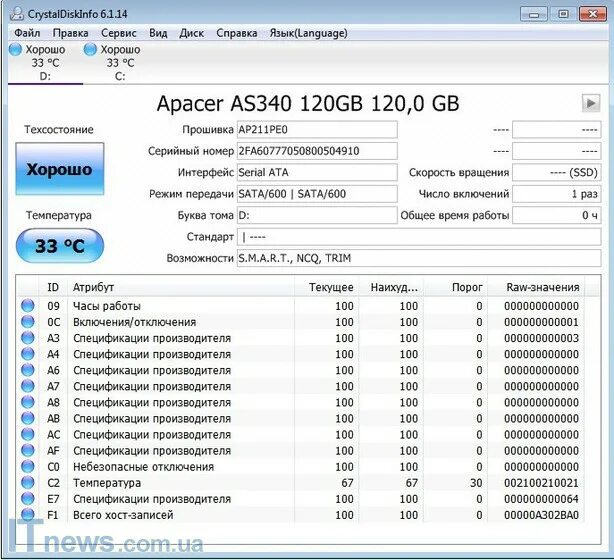Click the 33 °C temperature button
Screen dimensions: 614x560
(60, 246)
